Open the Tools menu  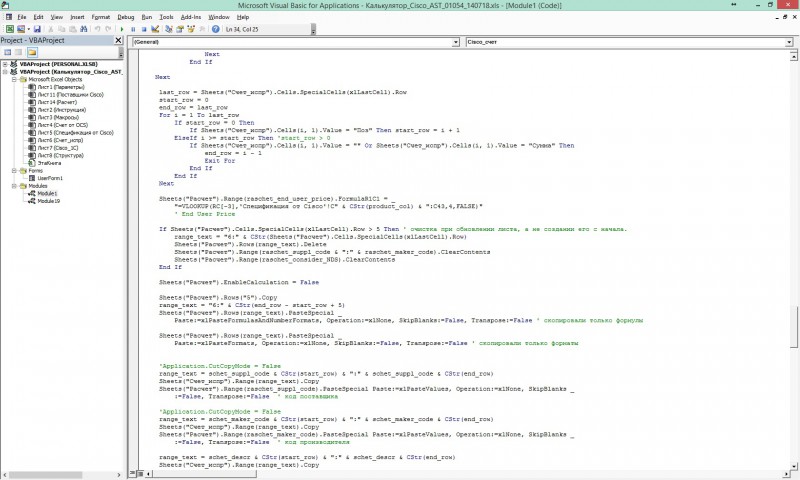tap(167, 17)
